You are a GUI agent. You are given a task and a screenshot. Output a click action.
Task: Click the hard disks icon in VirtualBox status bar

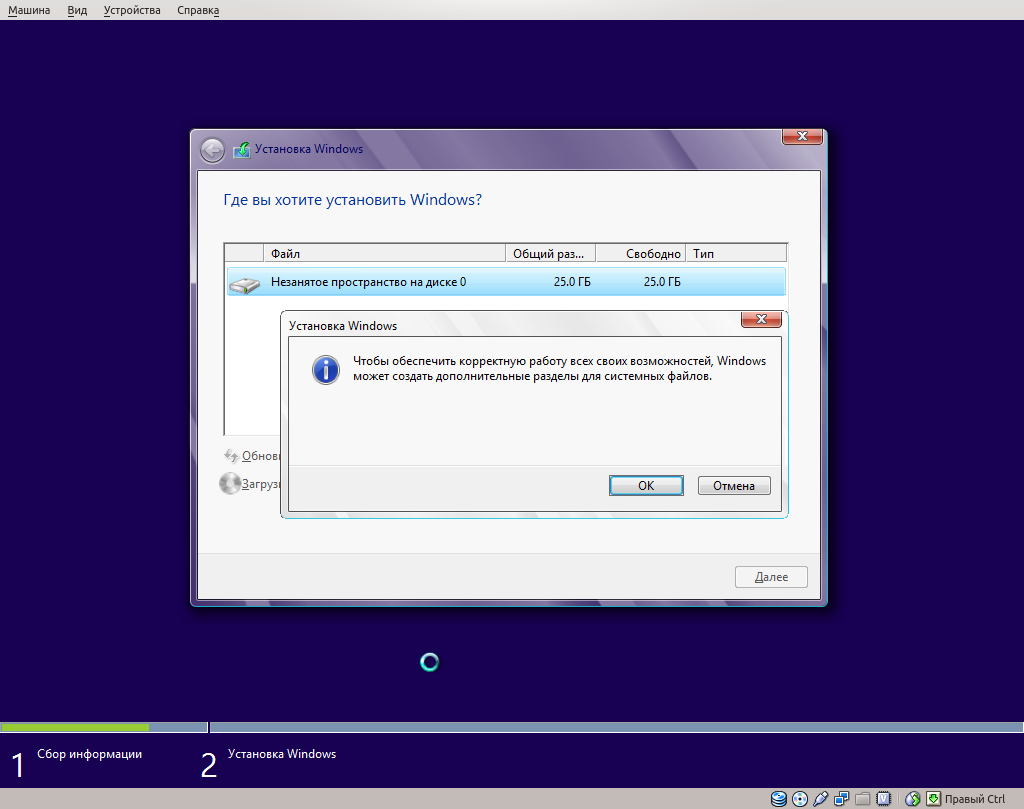(x=778, y=799)
